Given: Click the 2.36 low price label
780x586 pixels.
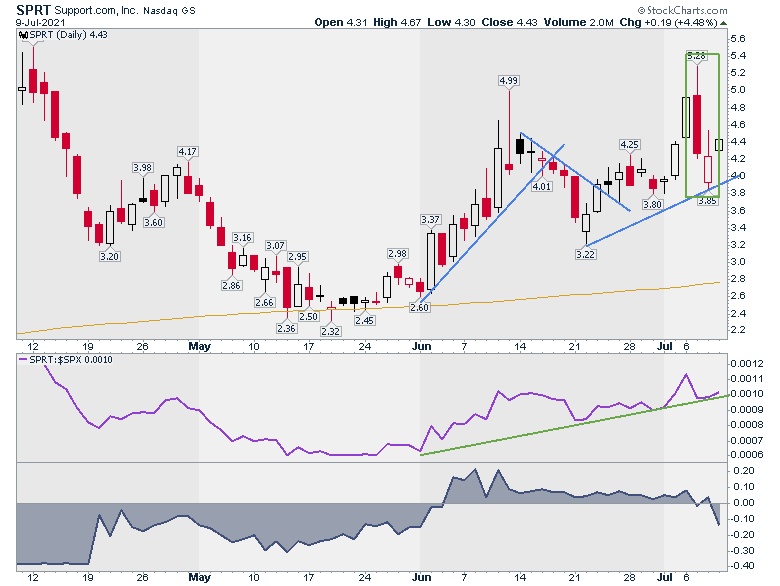Looking at the screenshot, I should coord(286,328).
